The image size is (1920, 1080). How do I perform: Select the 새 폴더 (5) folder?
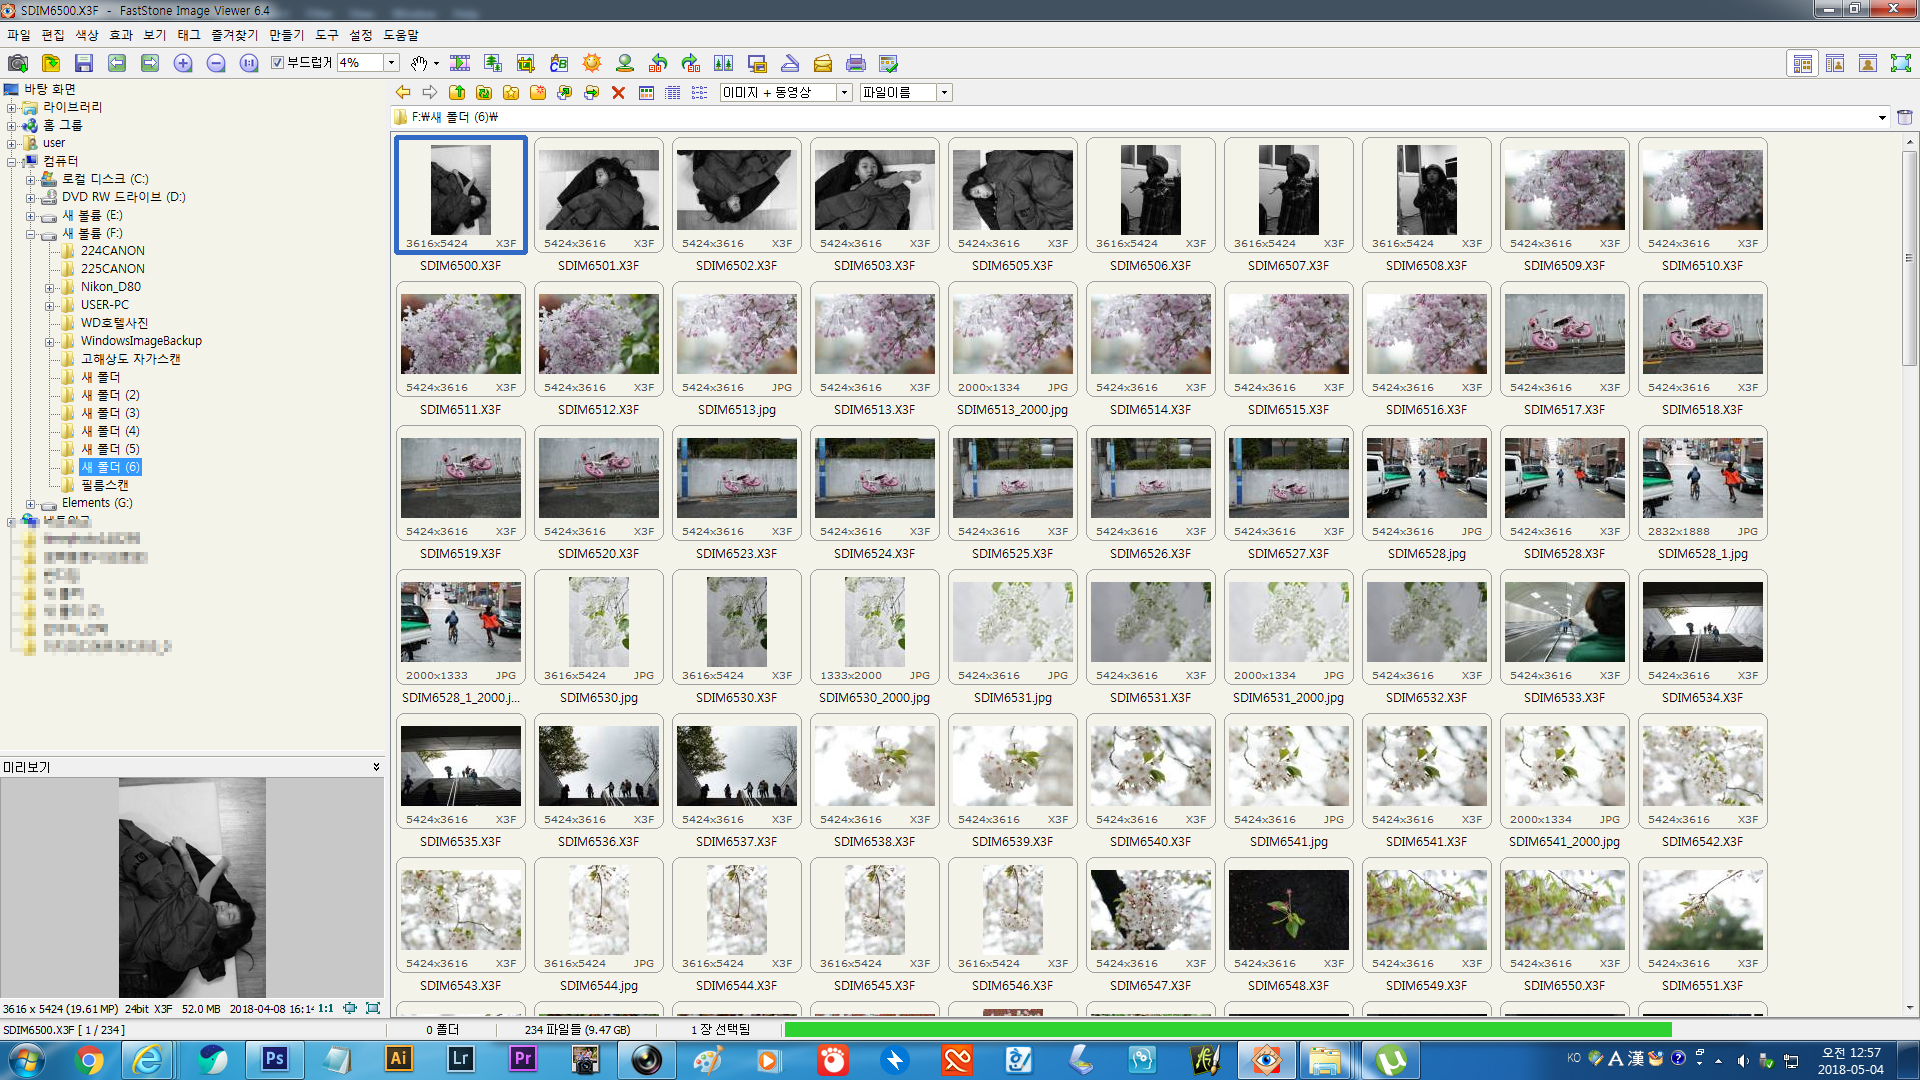[110, 449]
